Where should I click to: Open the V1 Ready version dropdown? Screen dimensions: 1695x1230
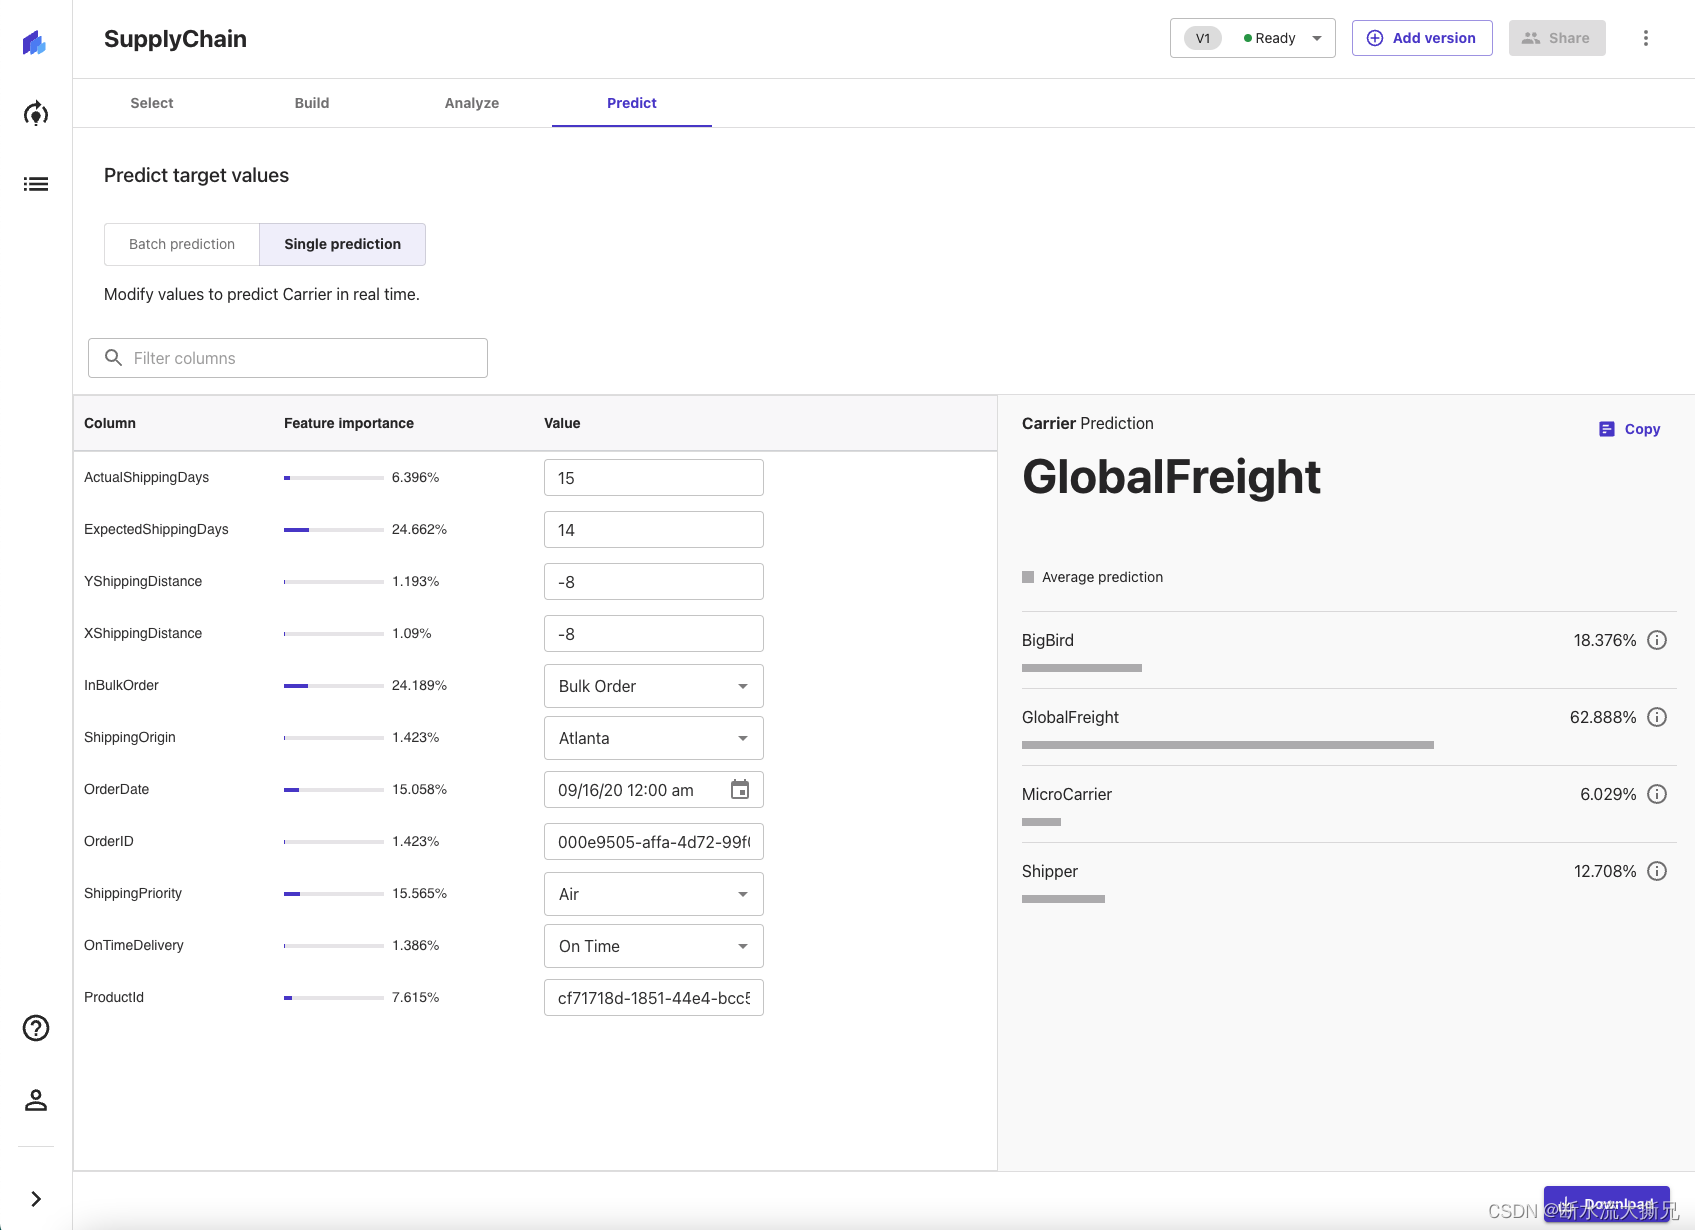[x=1253, y=38]
